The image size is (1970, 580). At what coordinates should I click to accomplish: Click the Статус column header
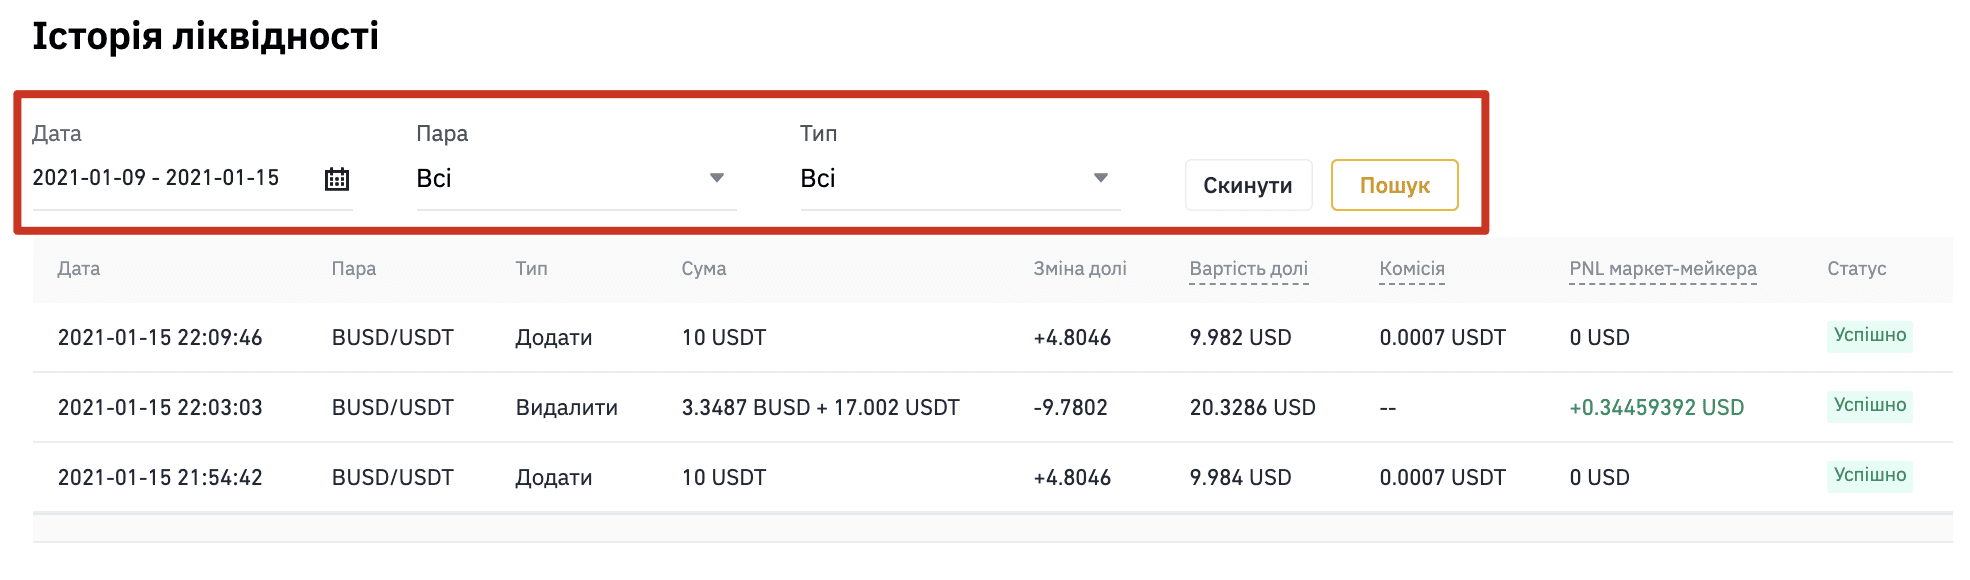pyautogui.click(x=1856, y=269)
